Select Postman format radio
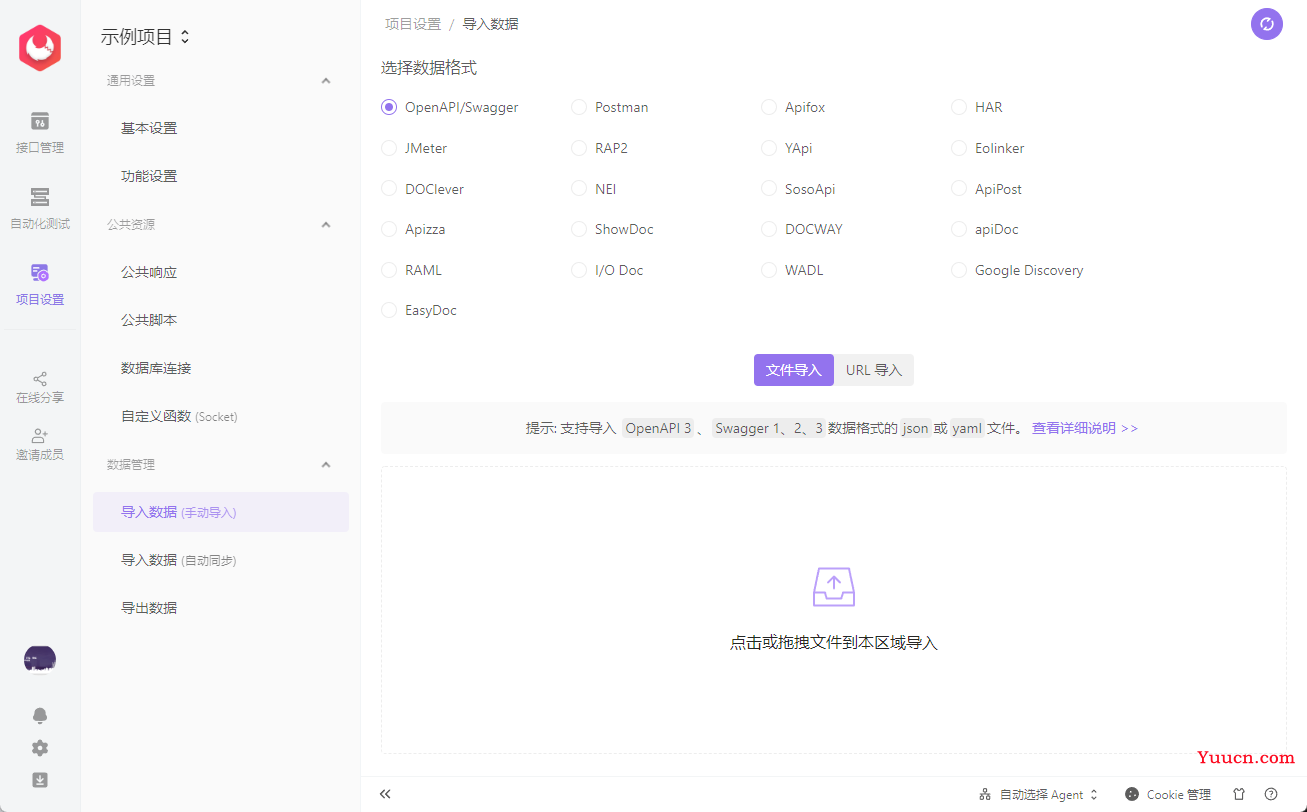The height and width of the screenshot is (812, 1307). [579, 107]
